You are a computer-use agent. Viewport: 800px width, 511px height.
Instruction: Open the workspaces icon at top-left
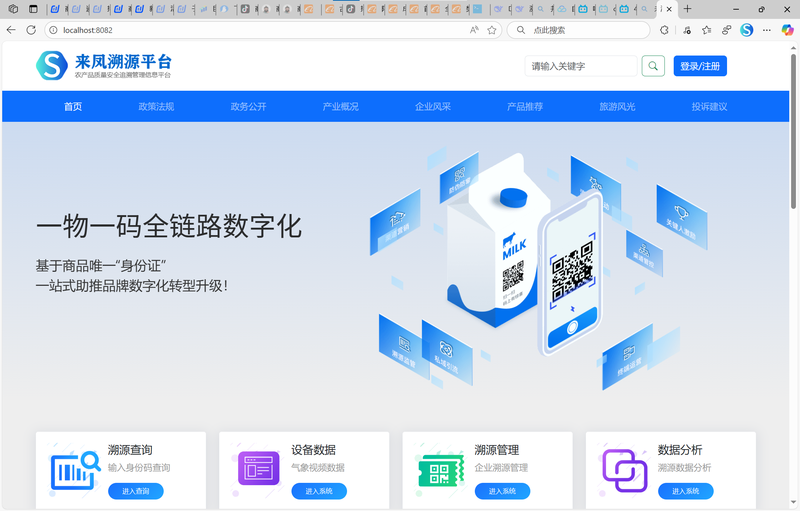click(14, 9)
